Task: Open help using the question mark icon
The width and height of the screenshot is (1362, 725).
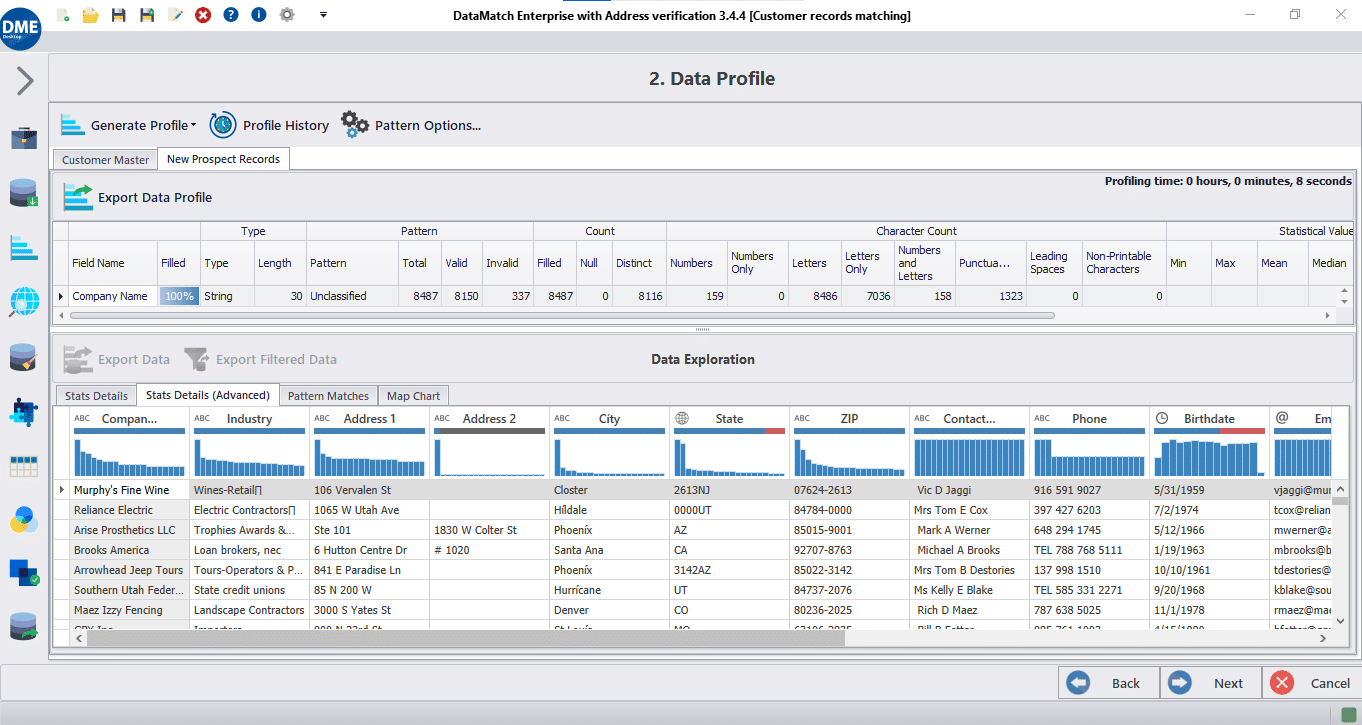Action: tap(230, 15)
